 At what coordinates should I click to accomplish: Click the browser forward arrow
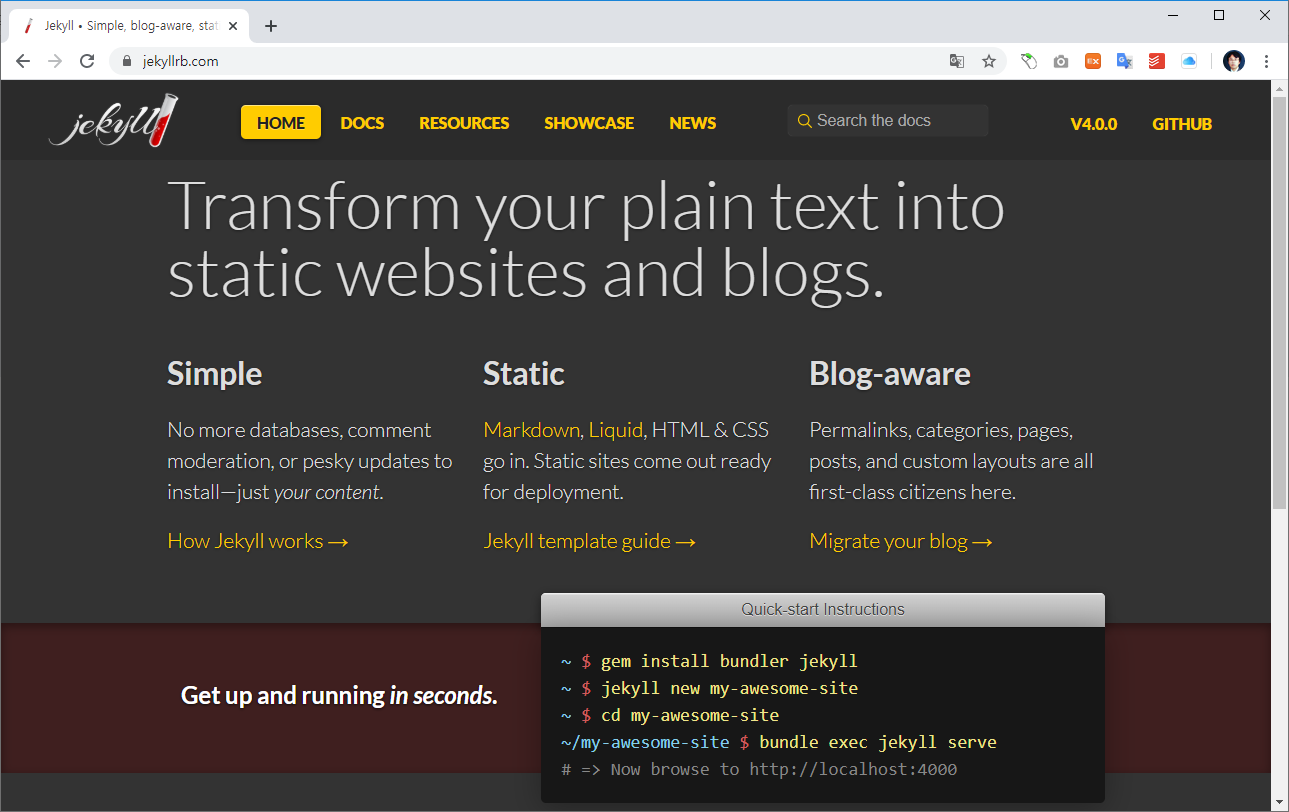click(55, 61)
